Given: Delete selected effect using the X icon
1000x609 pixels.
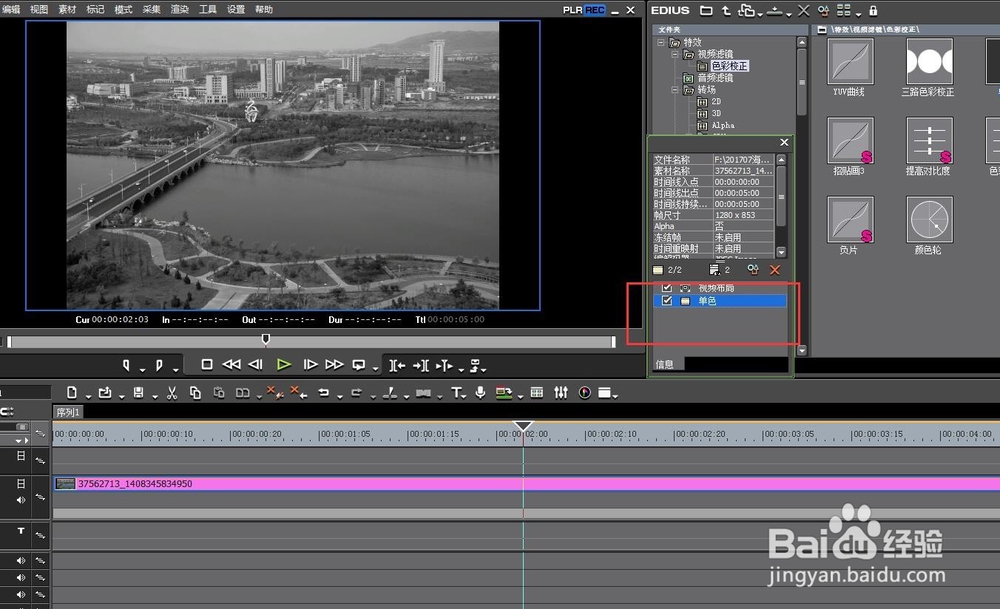Looking at the screenshot, I should coord(804,10).
